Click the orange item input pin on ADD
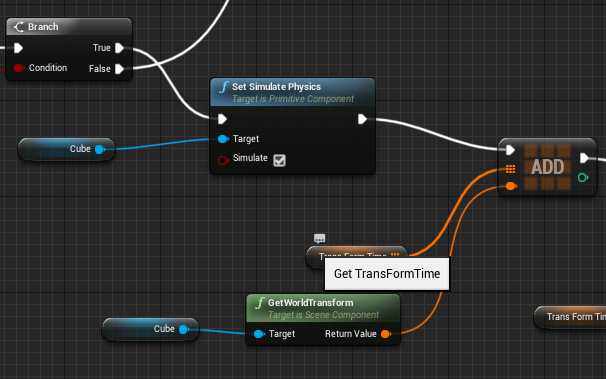This screenshot has height=379, width=606. point(511,186)
